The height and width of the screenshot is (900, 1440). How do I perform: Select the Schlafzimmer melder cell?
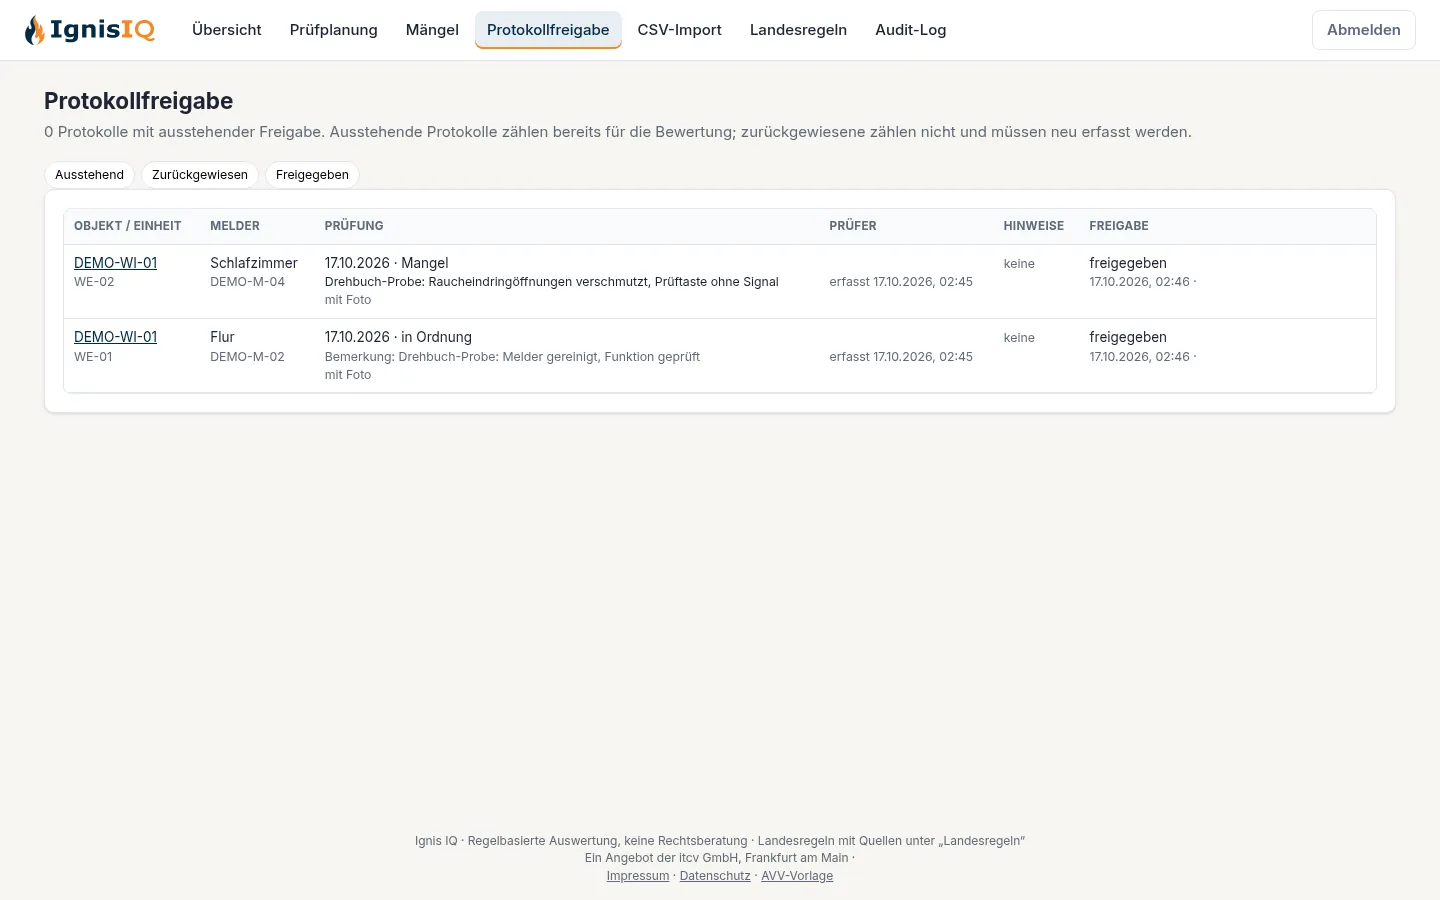254,263
